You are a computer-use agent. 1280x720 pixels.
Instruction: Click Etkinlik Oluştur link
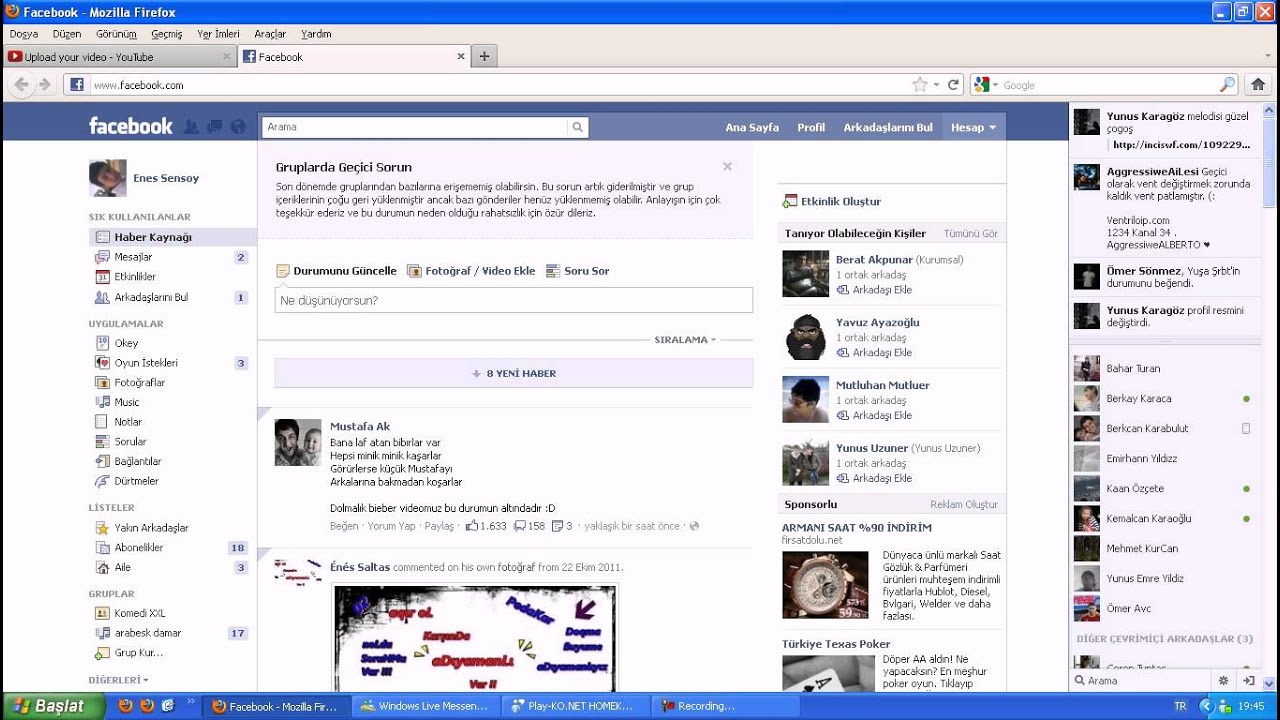[832, 201]
